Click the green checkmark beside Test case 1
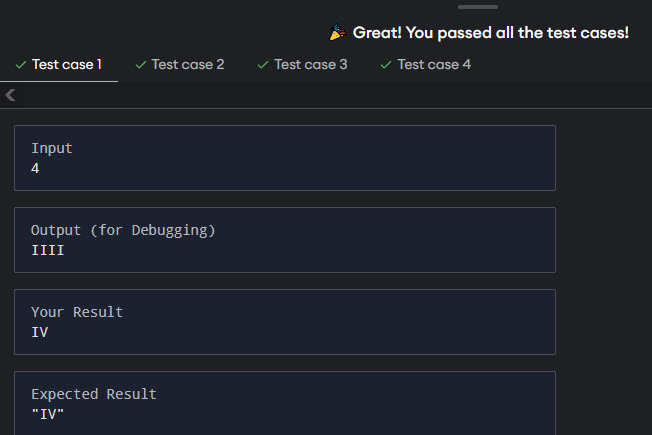The image size is (652, 435). tap(21, 65)
